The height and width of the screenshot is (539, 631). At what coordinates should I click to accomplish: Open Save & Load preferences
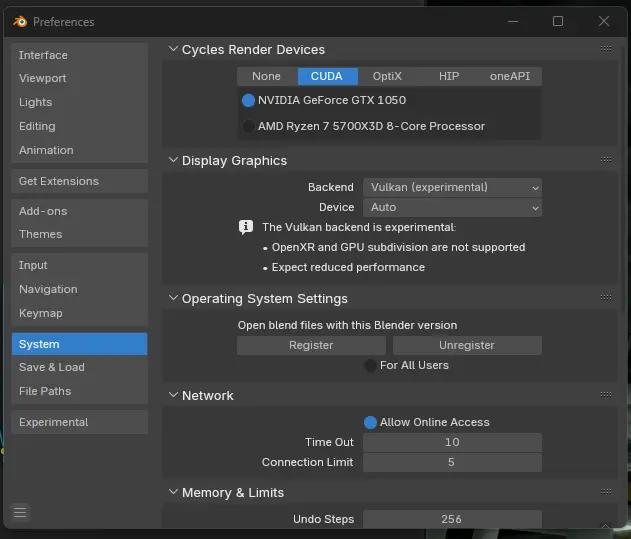[79, 367]
